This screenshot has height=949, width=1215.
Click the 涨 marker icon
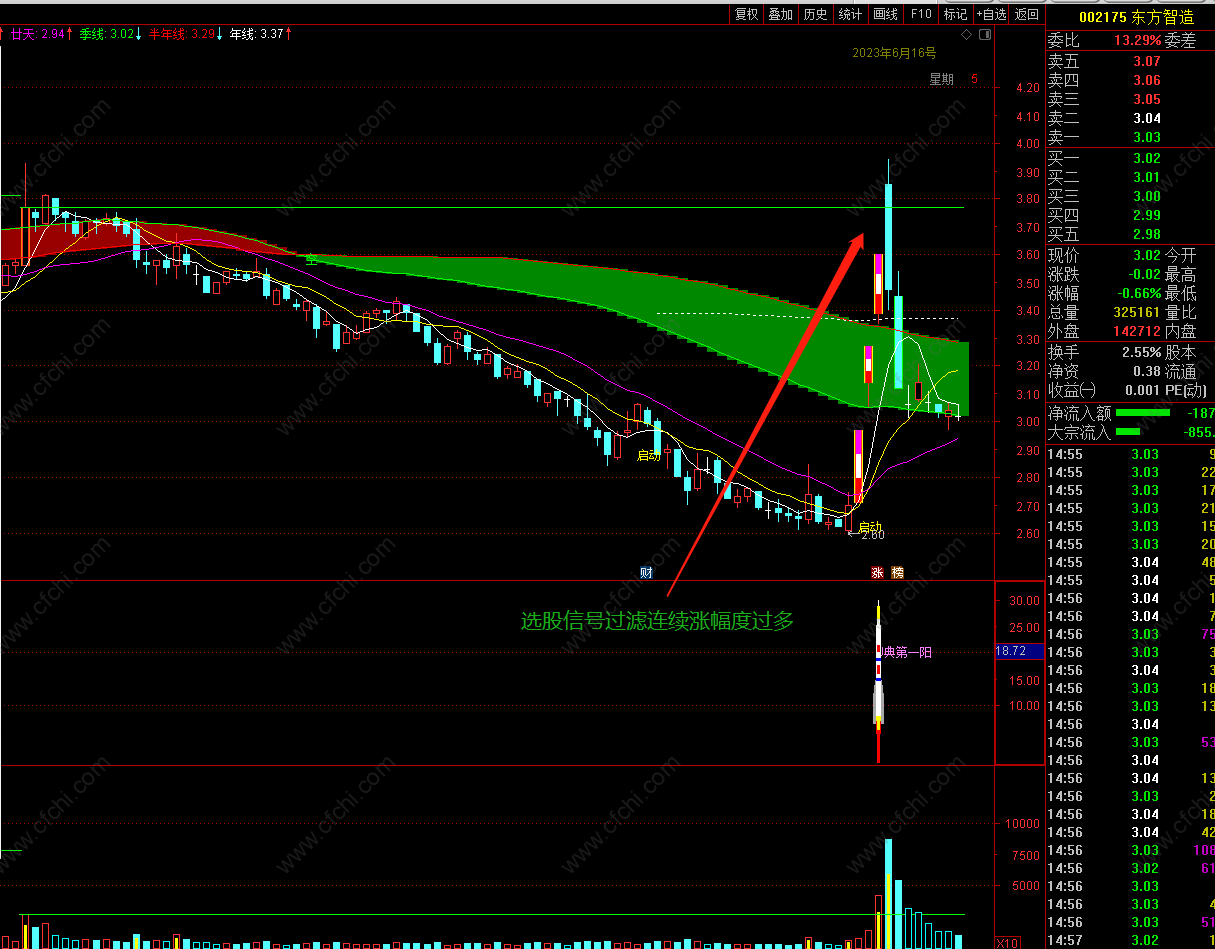coord(877,573)
